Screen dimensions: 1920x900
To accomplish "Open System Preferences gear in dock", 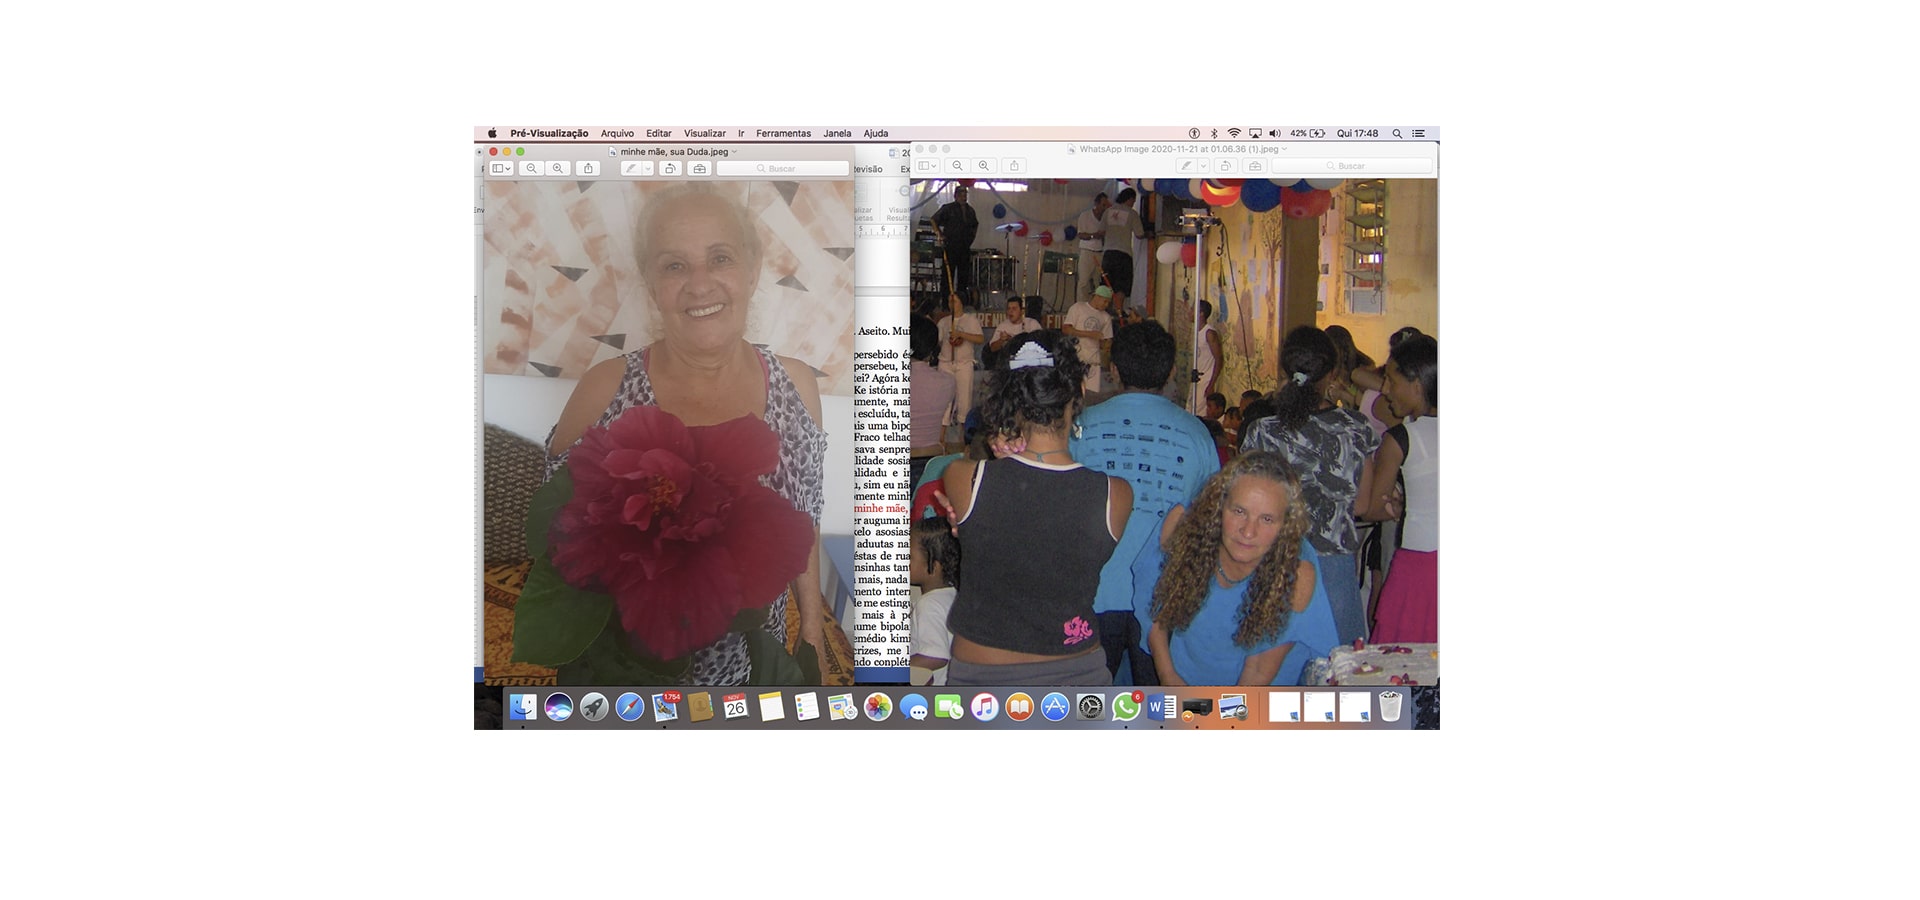I will point(1091,707).
